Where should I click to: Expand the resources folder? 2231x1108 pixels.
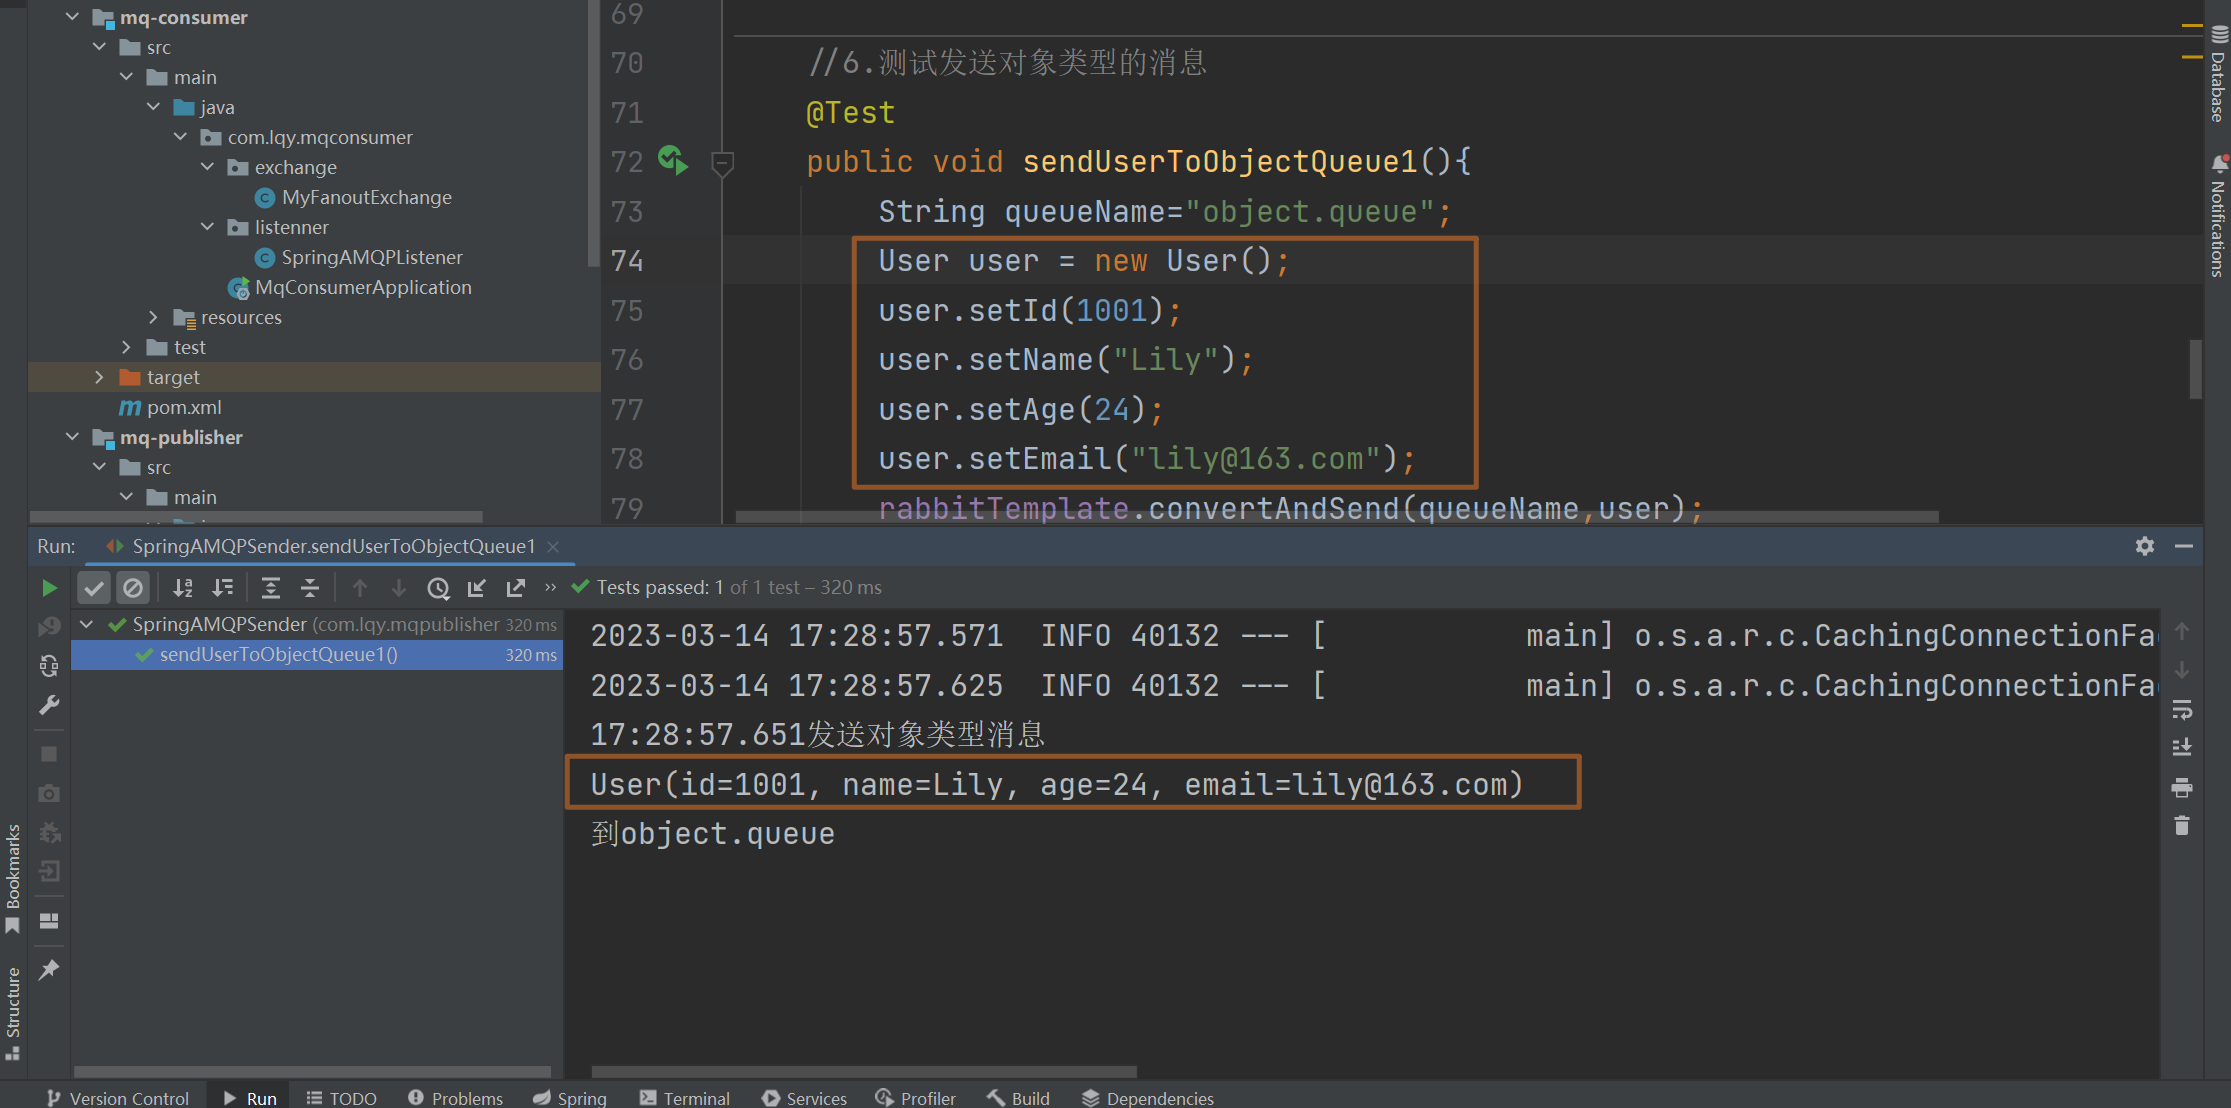coord(153,317)
